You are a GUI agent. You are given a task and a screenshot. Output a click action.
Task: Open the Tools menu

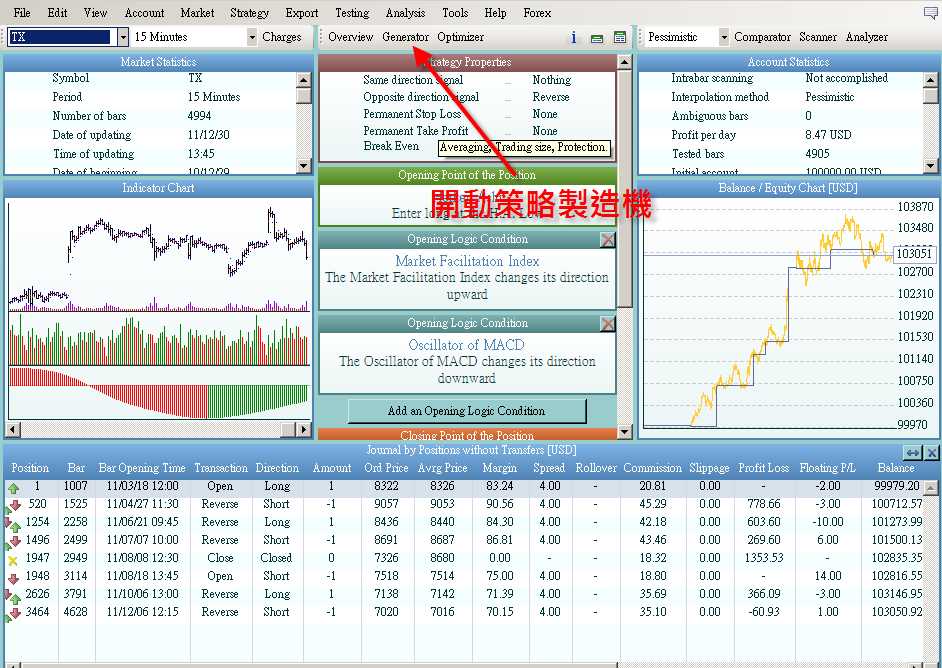(455, 13)
